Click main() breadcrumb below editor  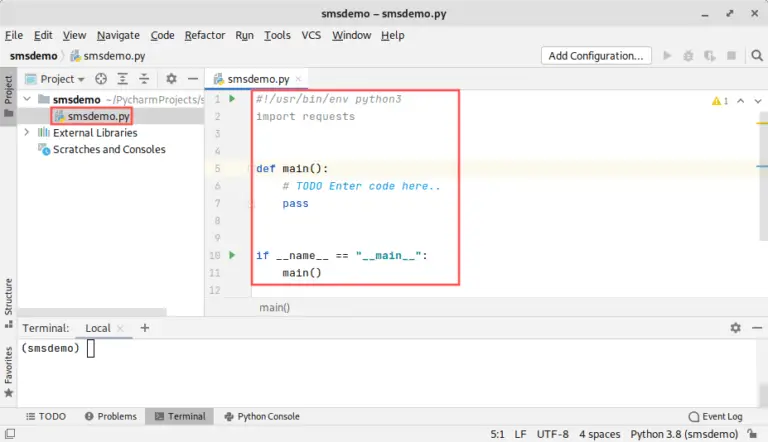coord(274,307)
